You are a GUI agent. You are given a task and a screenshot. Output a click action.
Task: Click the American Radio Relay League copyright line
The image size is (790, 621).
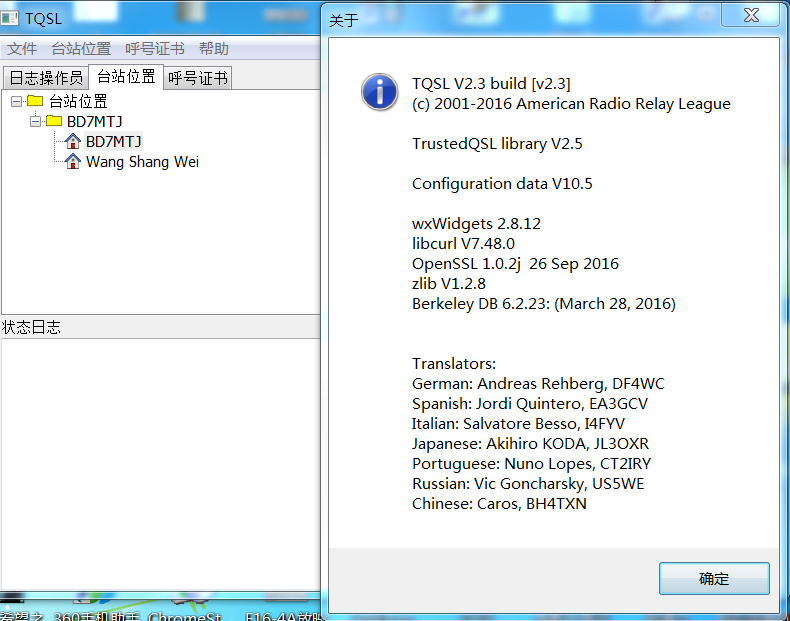[571, 104]
